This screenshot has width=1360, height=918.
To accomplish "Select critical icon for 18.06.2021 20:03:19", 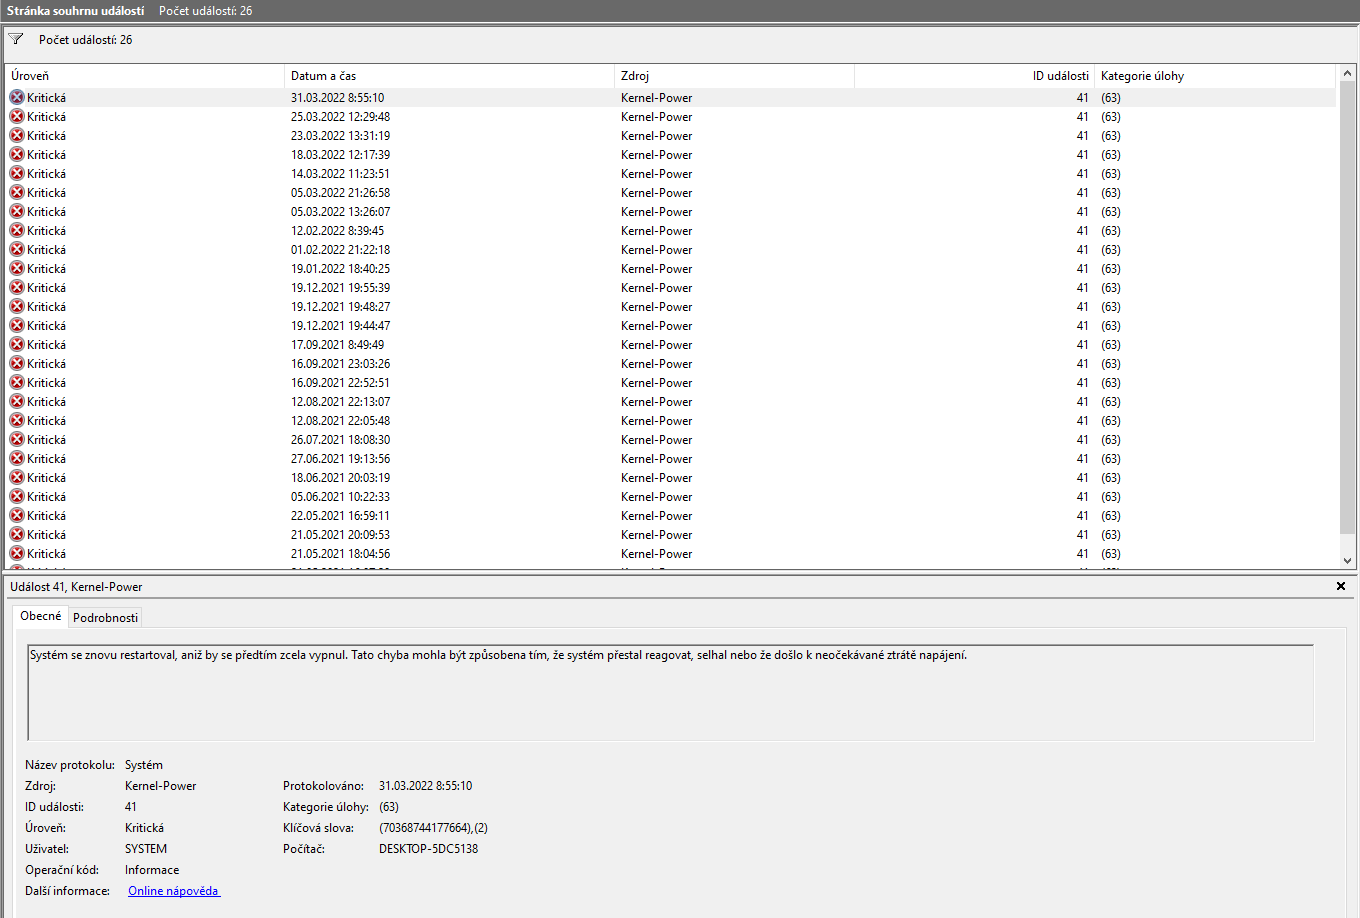I will tap(17, 477).
